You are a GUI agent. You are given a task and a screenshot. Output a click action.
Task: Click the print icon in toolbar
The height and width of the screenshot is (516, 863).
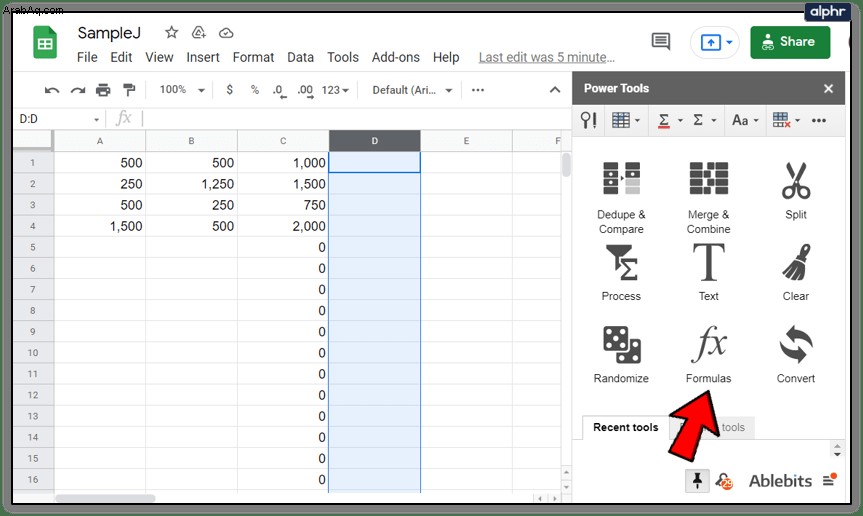coord(103,90)
